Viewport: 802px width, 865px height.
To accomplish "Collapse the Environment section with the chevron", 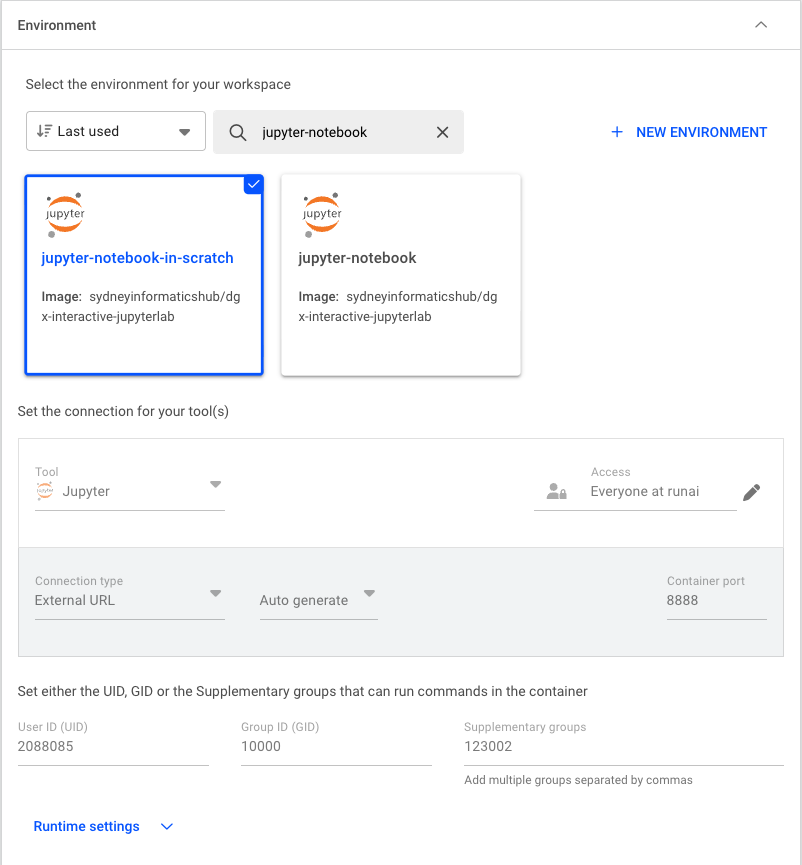I will click(761, 24).
